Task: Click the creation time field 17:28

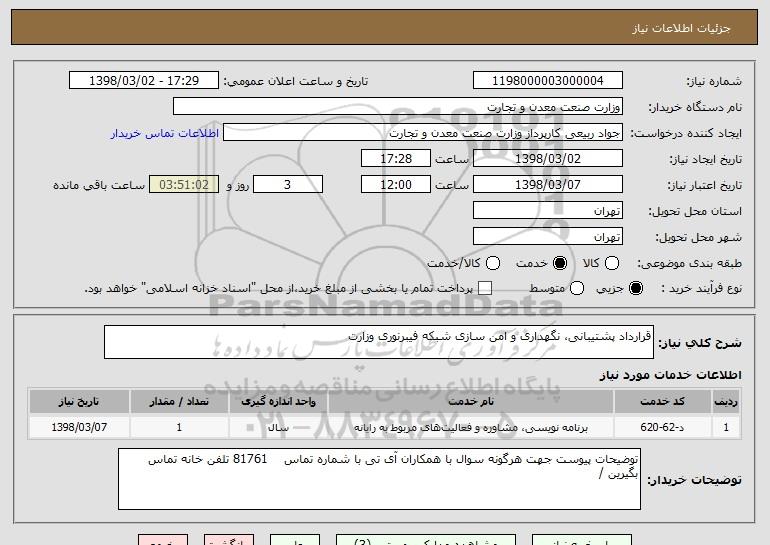Action: [396, 159]
